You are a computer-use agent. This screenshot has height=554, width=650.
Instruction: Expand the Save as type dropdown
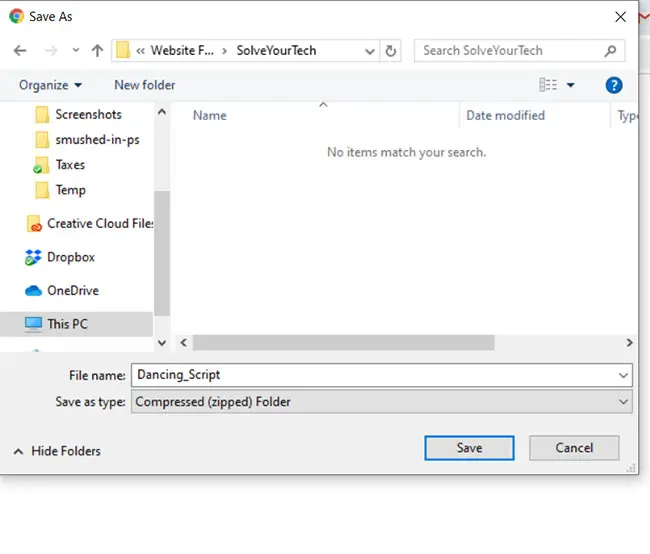tap(624, 402)
